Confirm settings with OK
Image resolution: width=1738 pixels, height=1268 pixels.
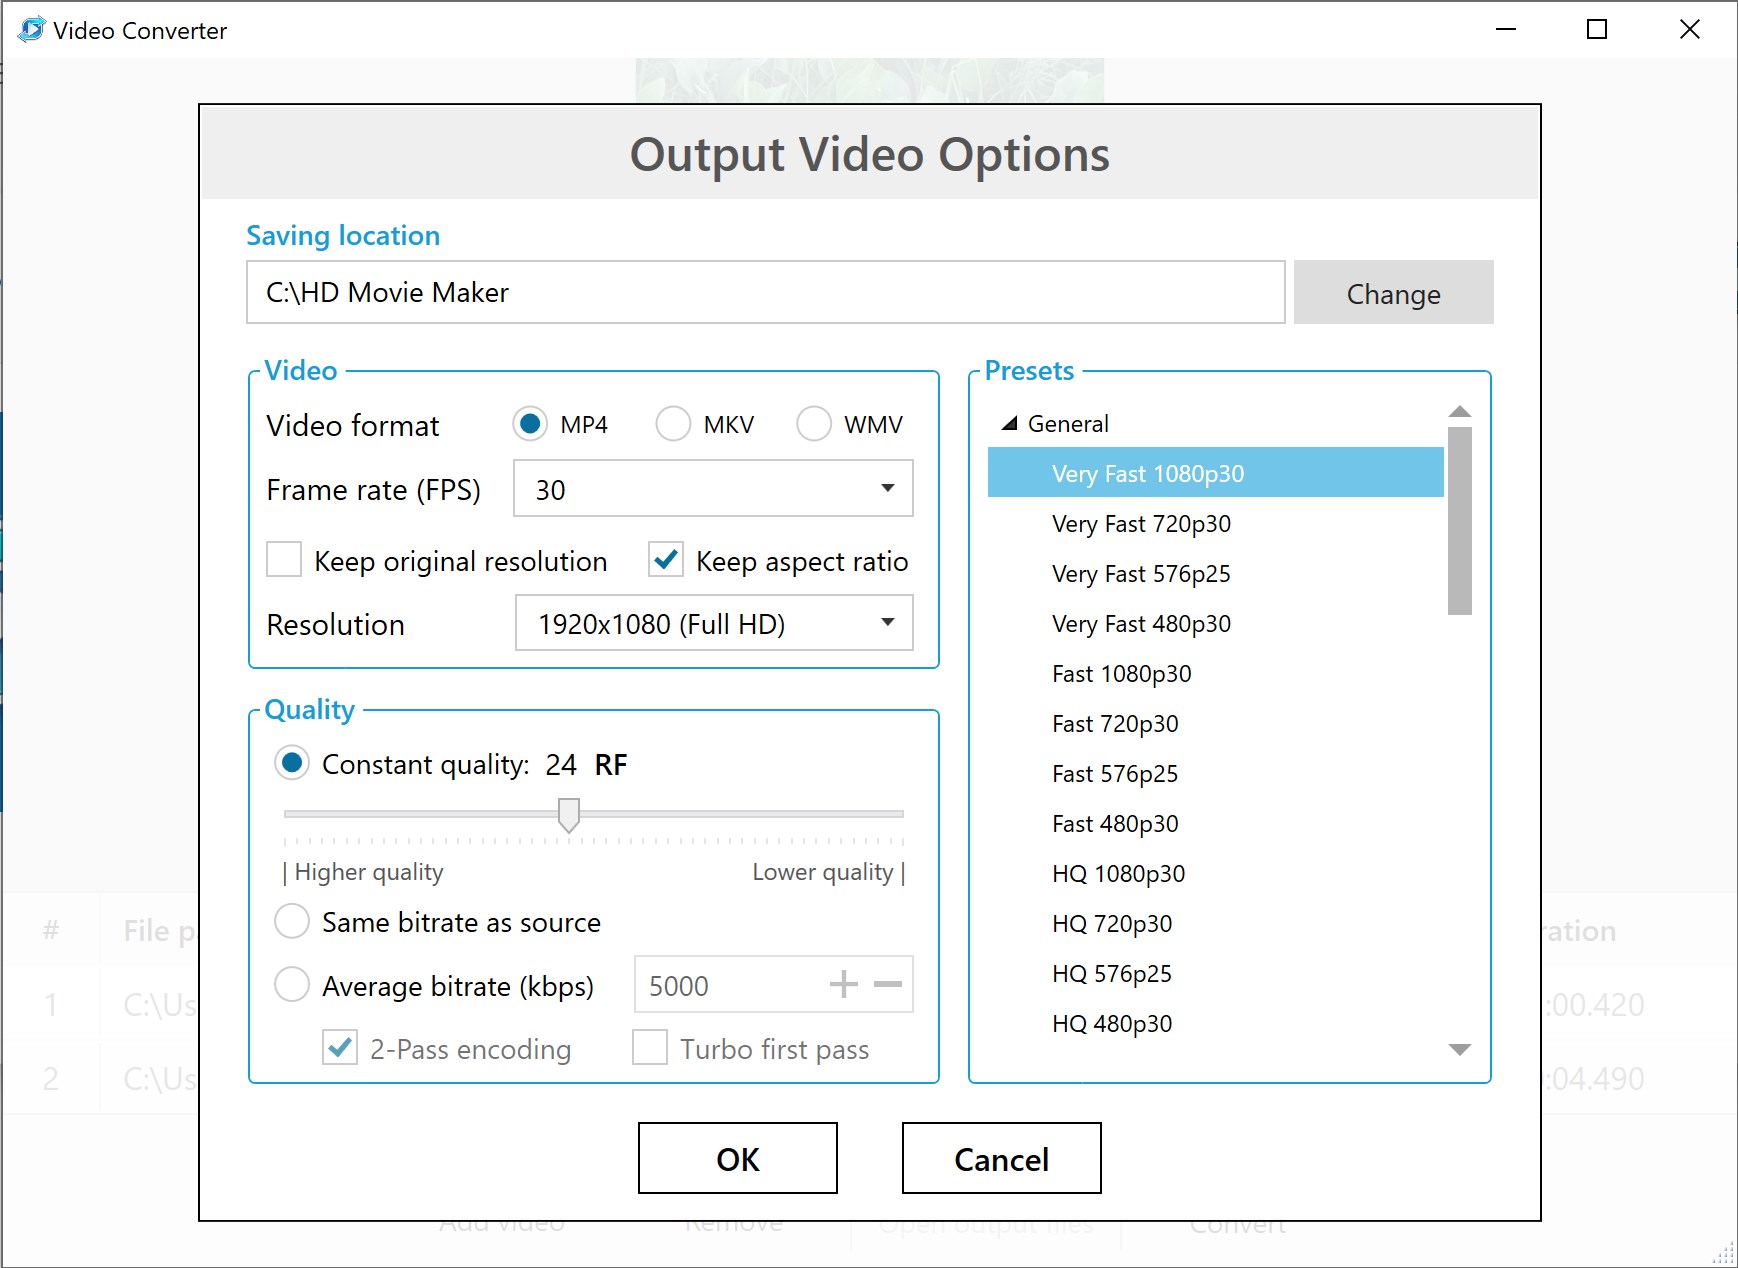(737, 1159)
